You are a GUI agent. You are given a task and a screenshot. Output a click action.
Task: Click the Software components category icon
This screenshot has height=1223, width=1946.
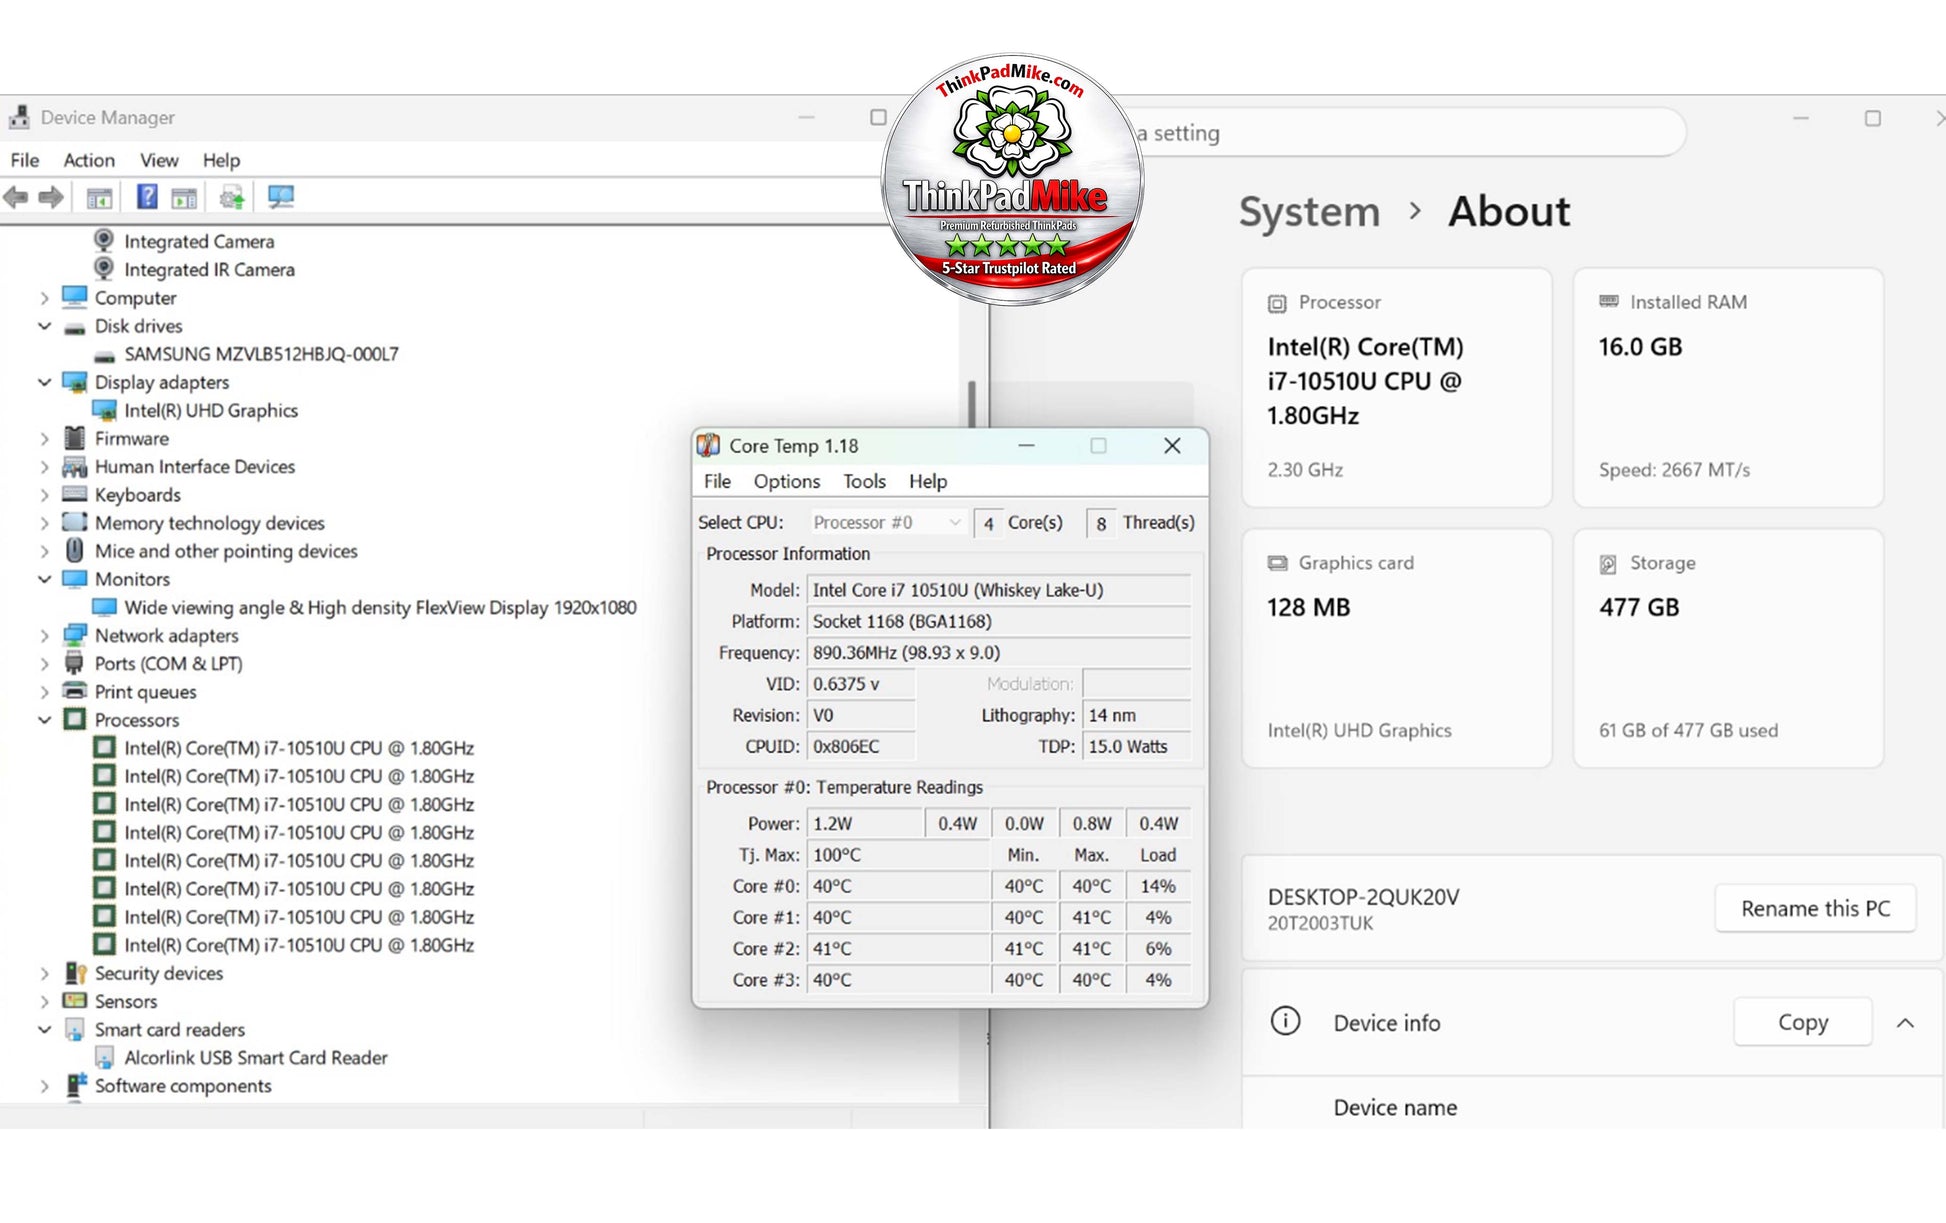(75, 1085)
